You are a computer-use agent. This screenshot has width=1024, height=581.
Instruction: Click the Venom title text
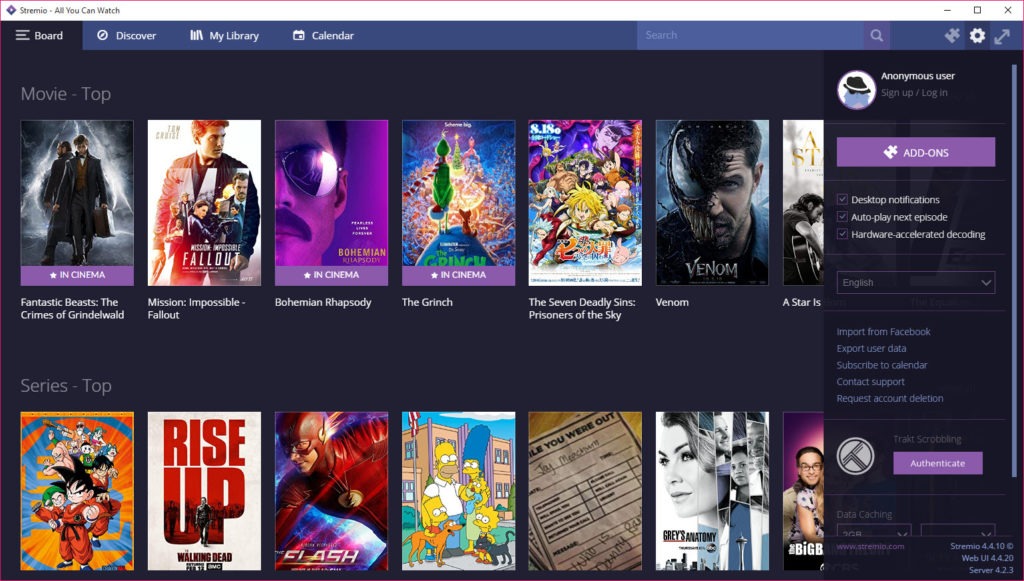coord(672,302)
